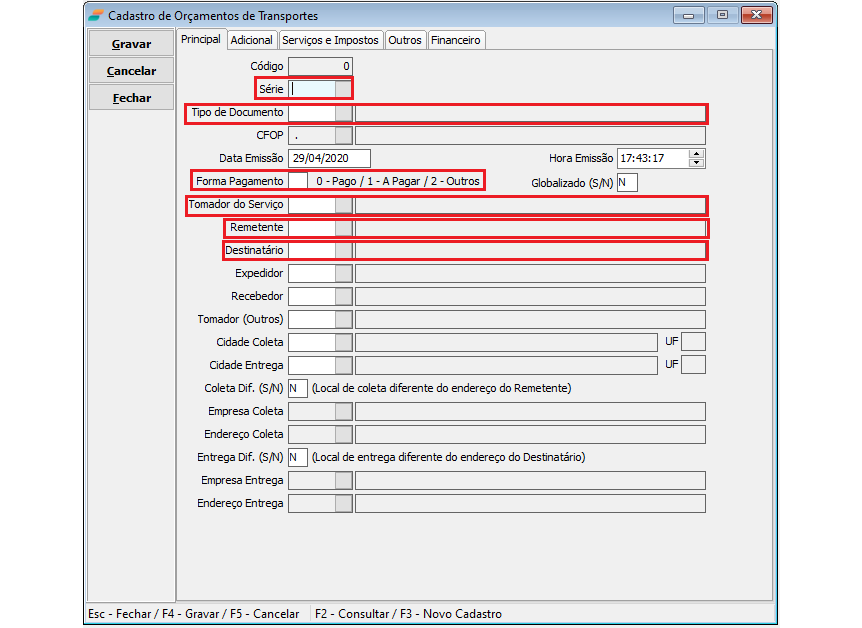Click Fechar to close the form
The height and width of the screenshot is (628, 862).
[131, 98]
